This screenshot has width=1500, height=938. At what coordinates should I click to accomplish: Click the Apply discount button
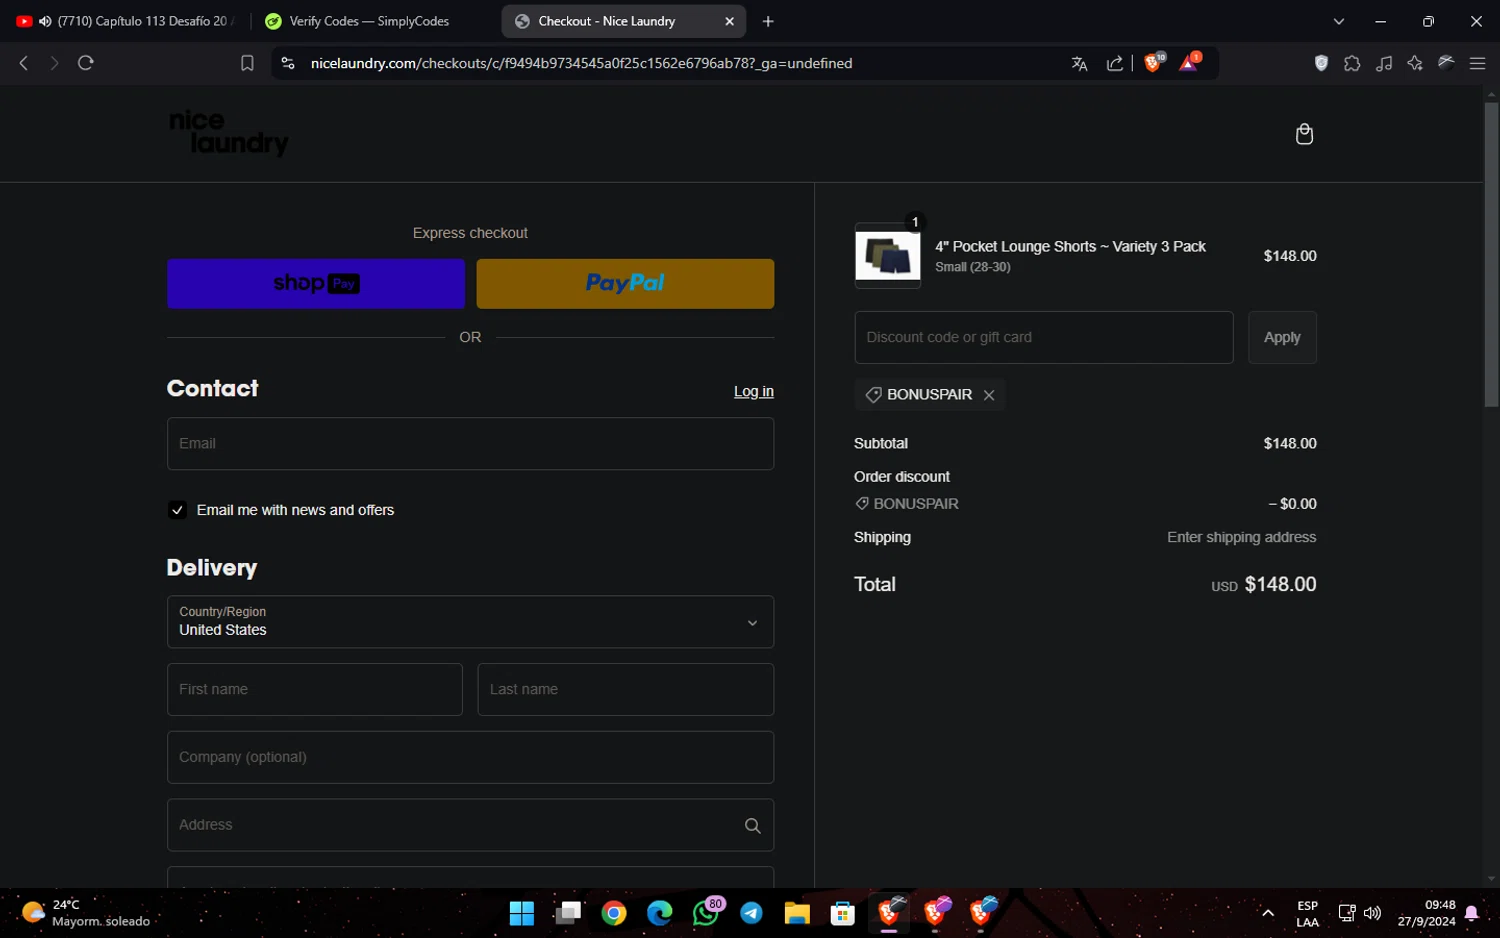(x=1282, y=338)
